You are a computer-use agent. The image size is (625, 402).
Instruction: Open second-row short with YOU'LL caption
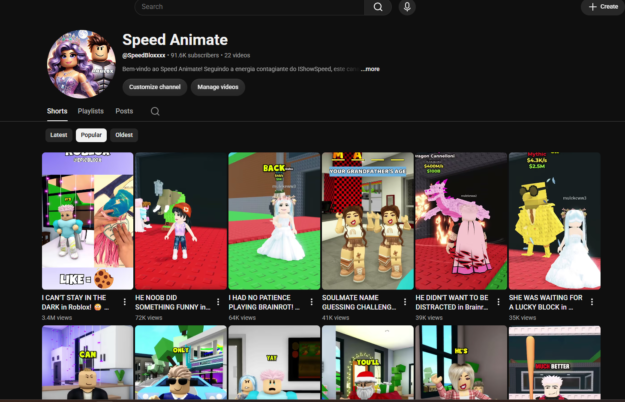click(368, 362)
